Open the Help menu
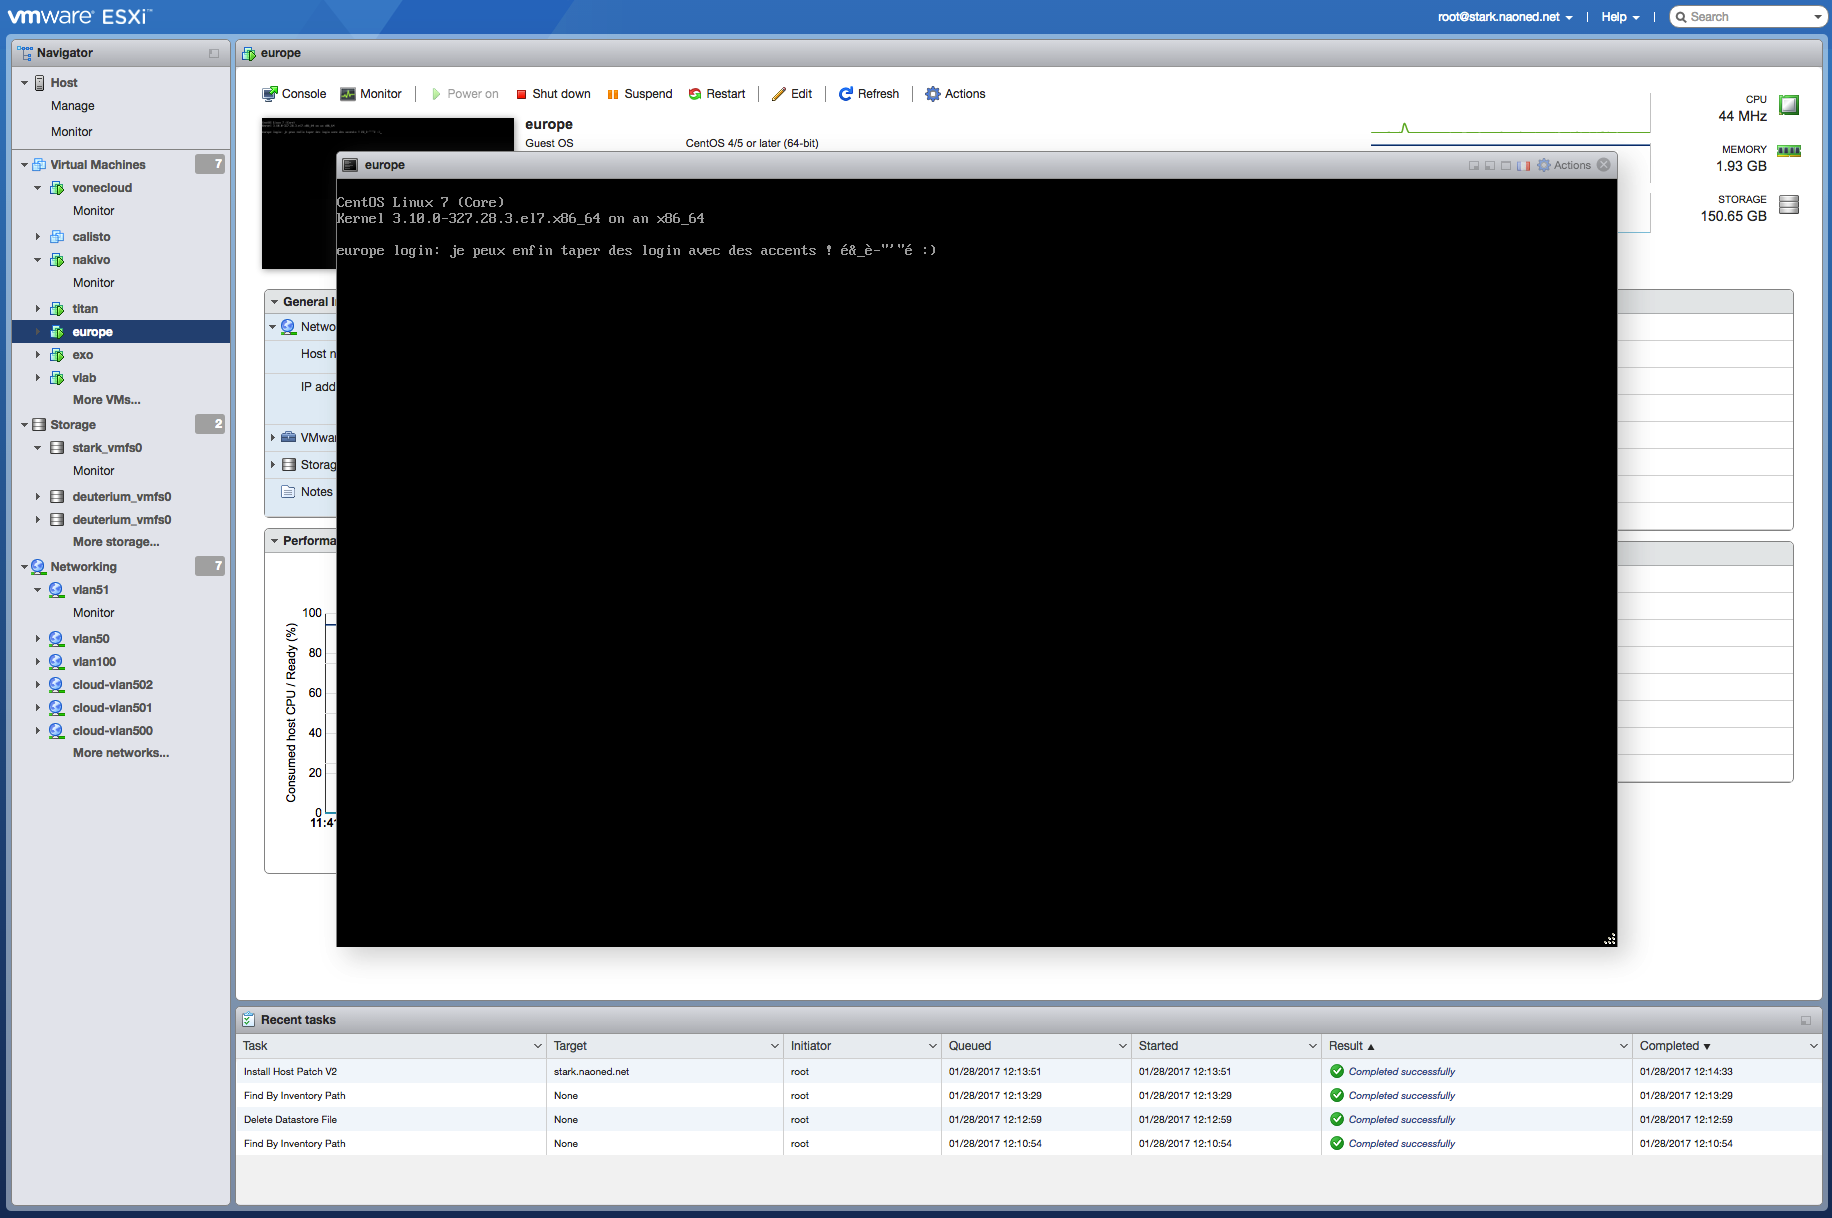Image resolution: width=1832 pixels, height=1218 pixels. click(x=1619, y=17)
